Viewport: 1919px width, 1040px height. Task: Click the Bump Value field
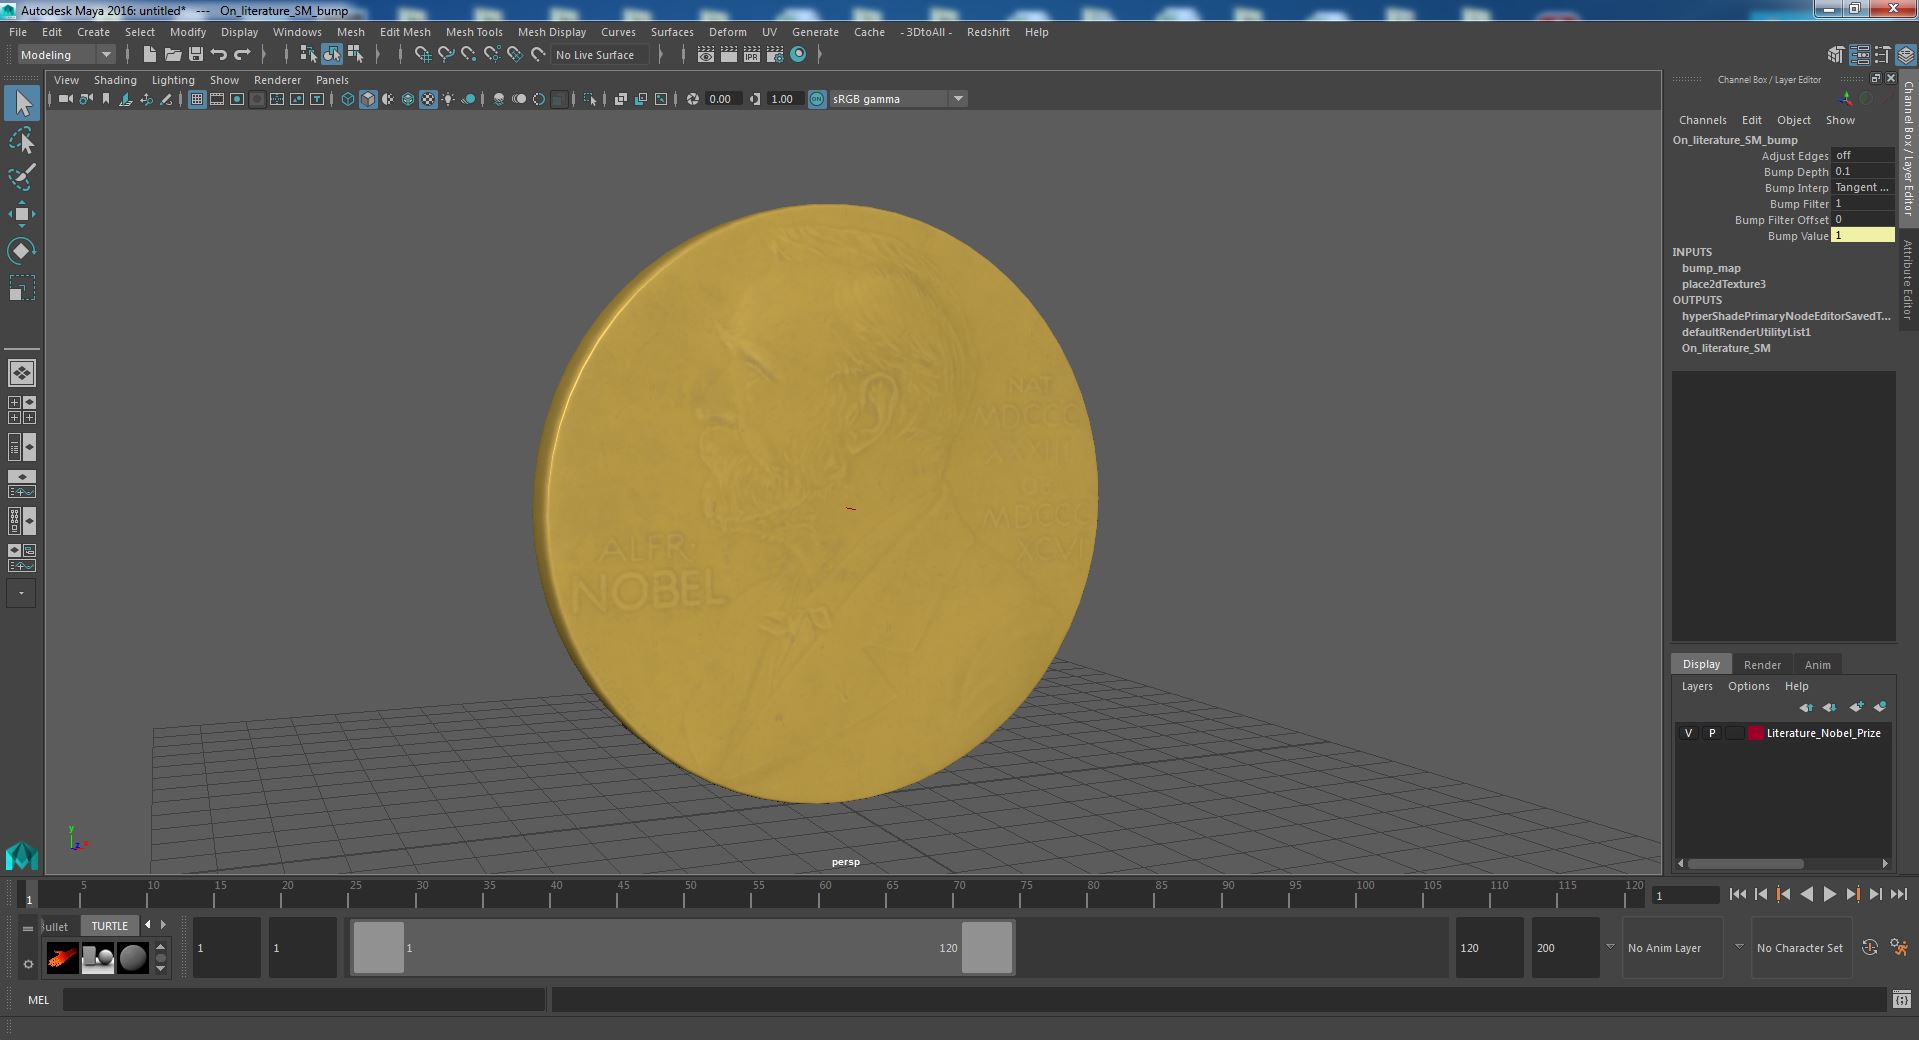pyautogui.click(x=1862, y=235)
